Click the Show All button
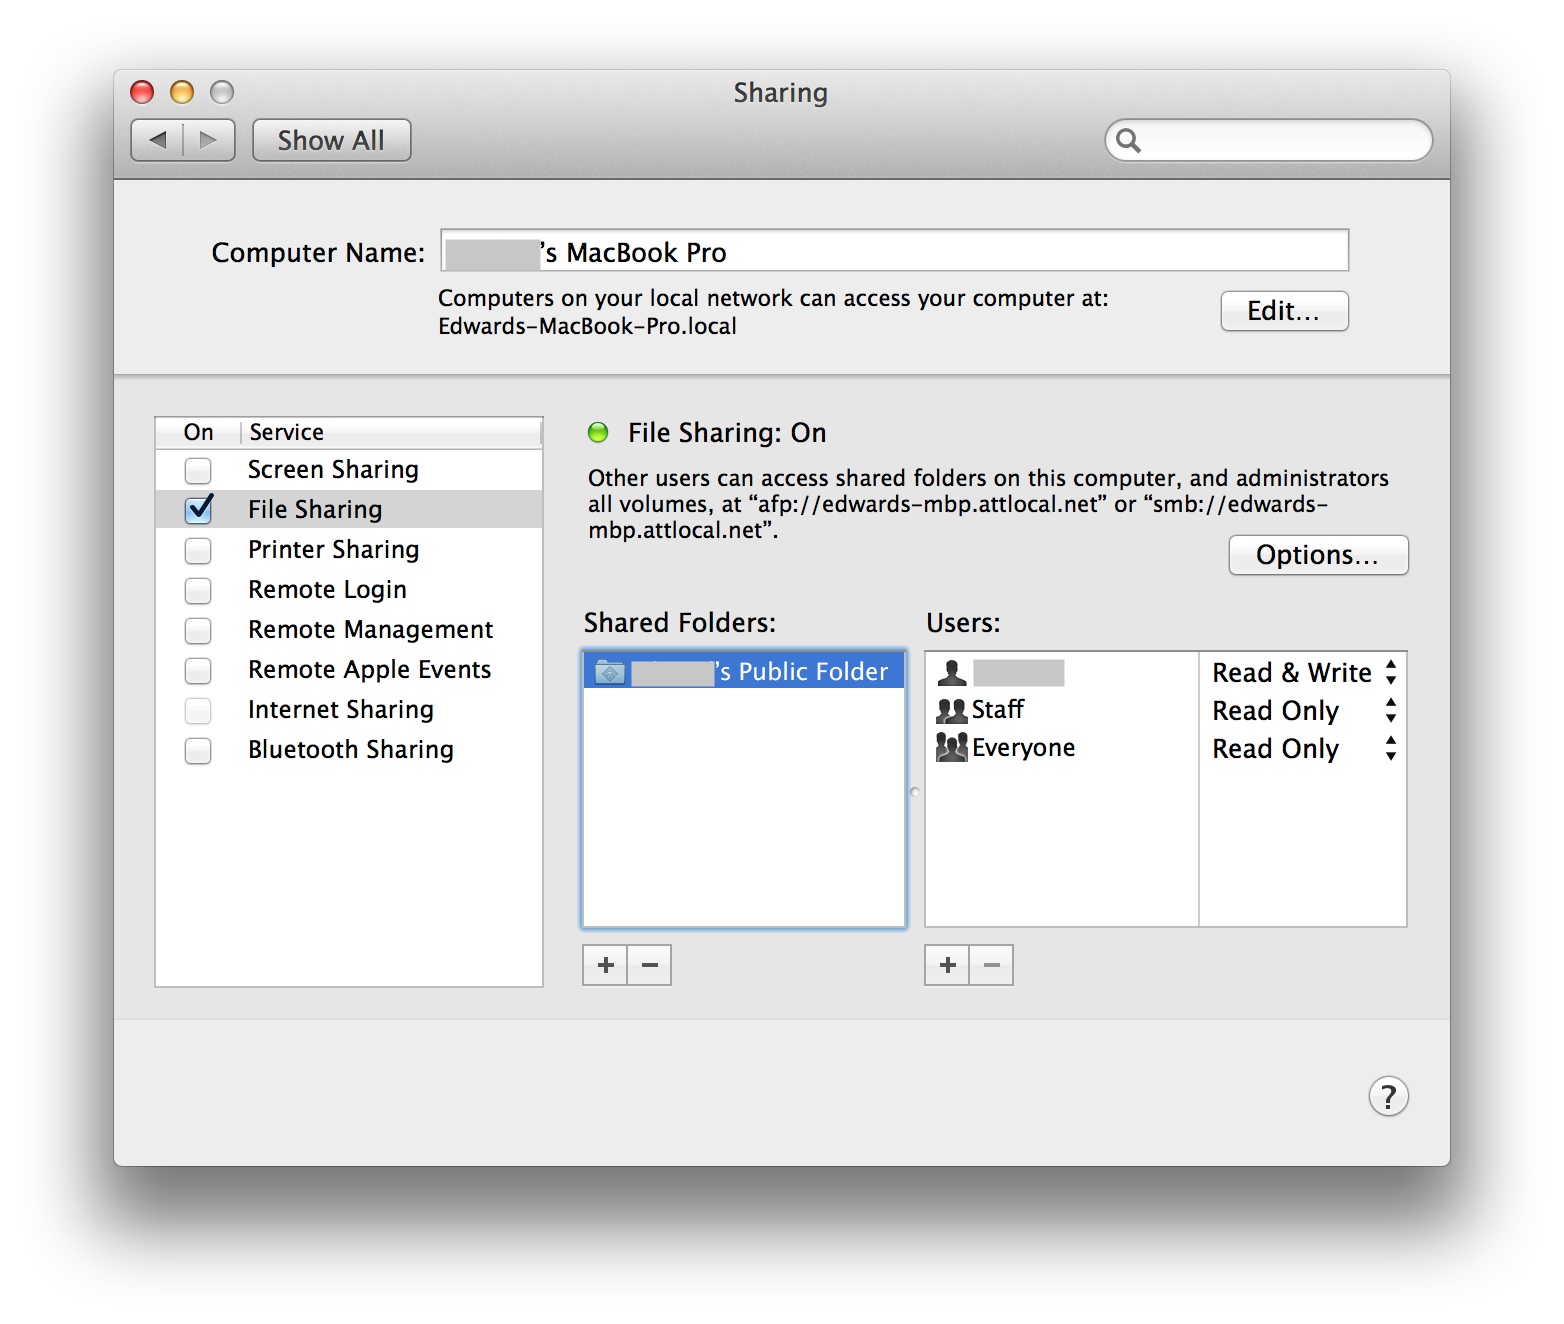1564x1324 pixels. point(331,140)
